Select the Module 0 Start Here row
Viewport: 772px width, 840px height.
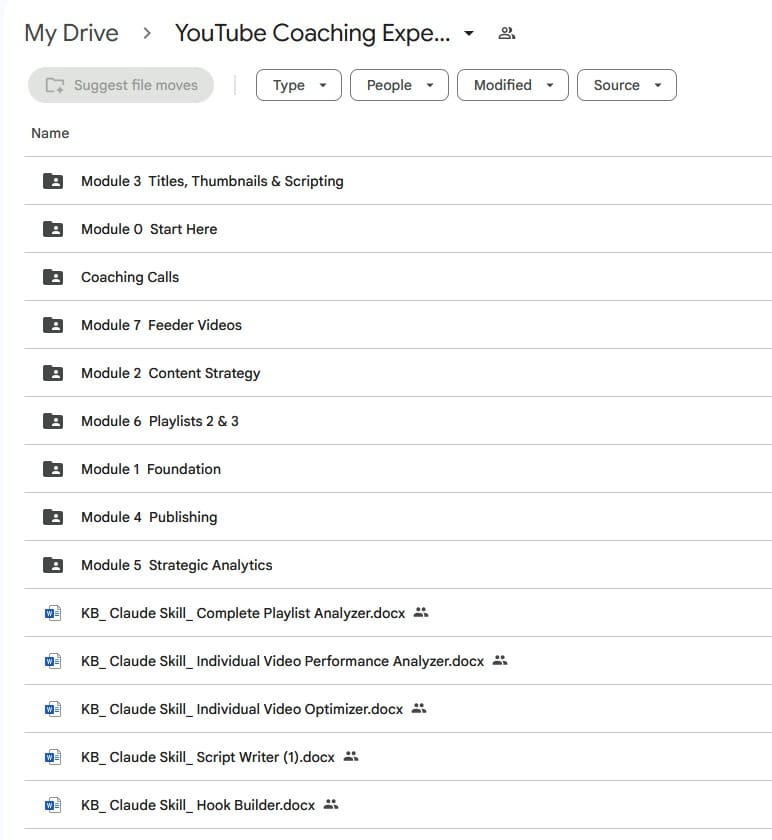click(x=398, y=229)
